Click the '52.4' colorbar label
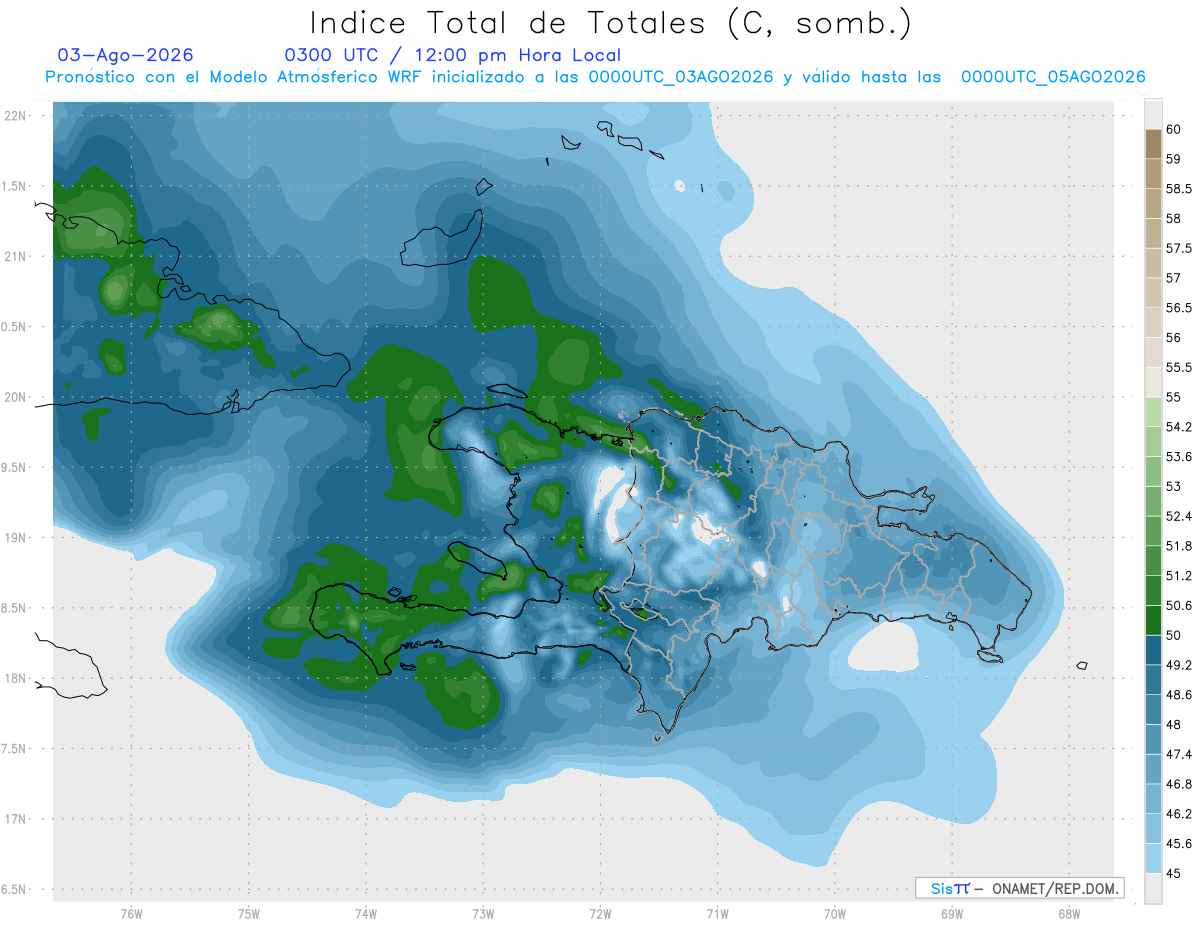The width and height of the screenshot is (1200, 927). (1178, 516)
